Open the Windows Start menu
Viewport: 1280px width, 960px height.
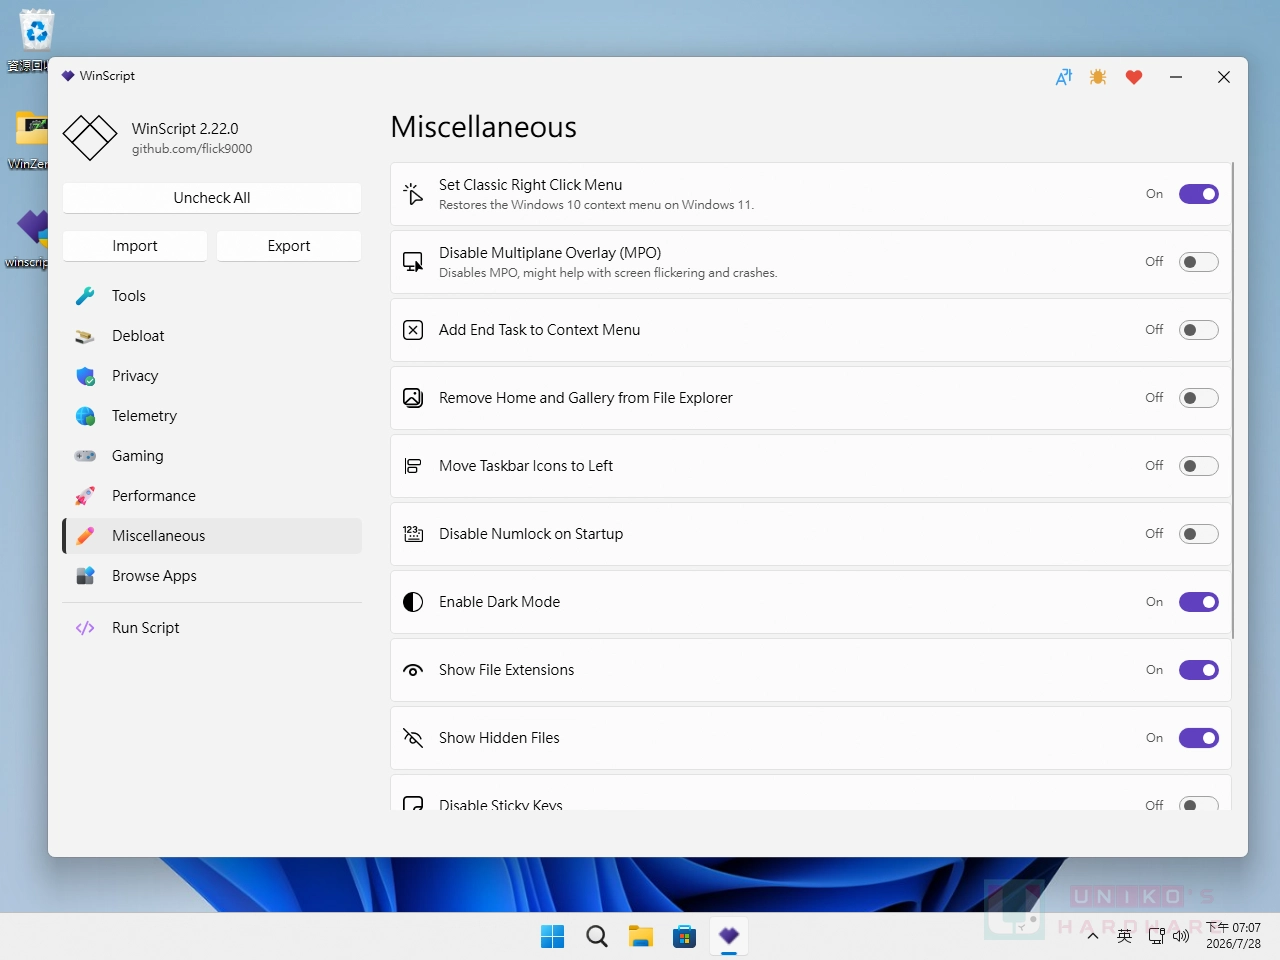point(553,936)
